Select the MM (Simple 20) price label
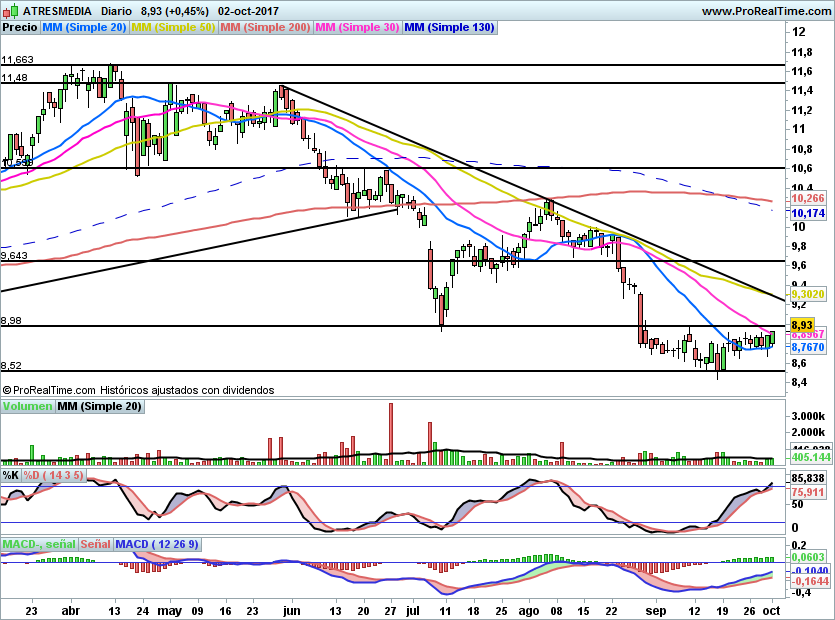Screen dimensions: 835x620 click(84, 27)
